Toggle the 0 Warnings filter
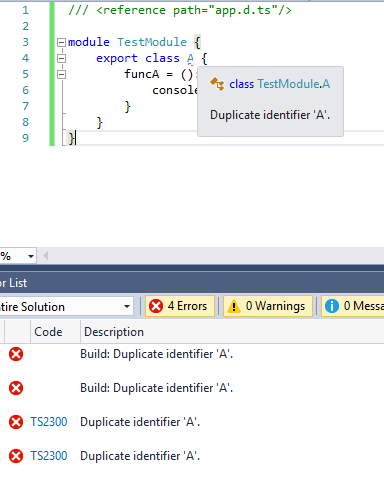The image size is (384, 477). click(x=268, y=306)
